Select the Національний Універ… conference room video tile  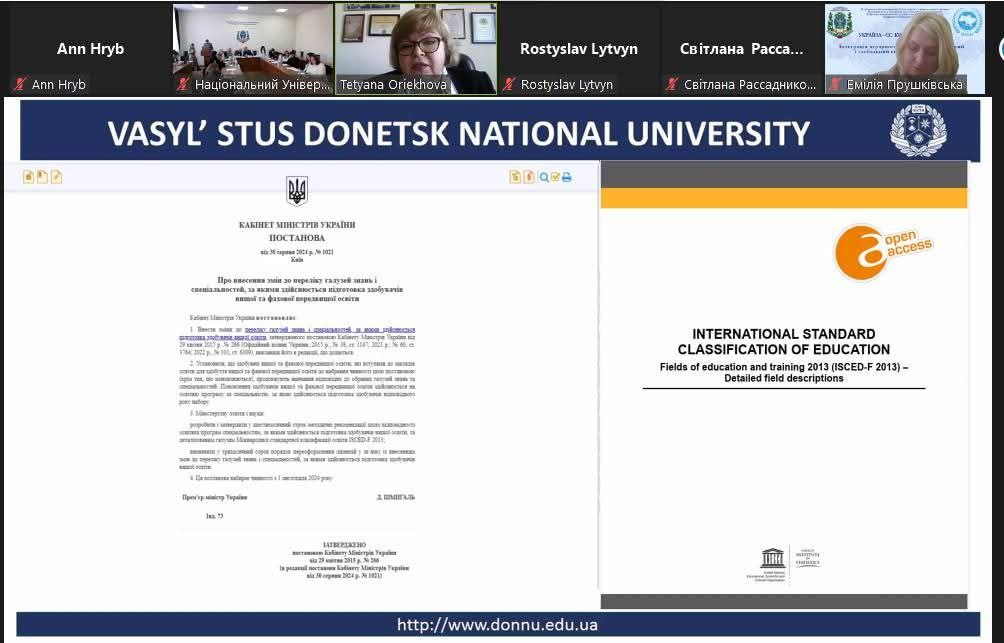tap(253, 49)
